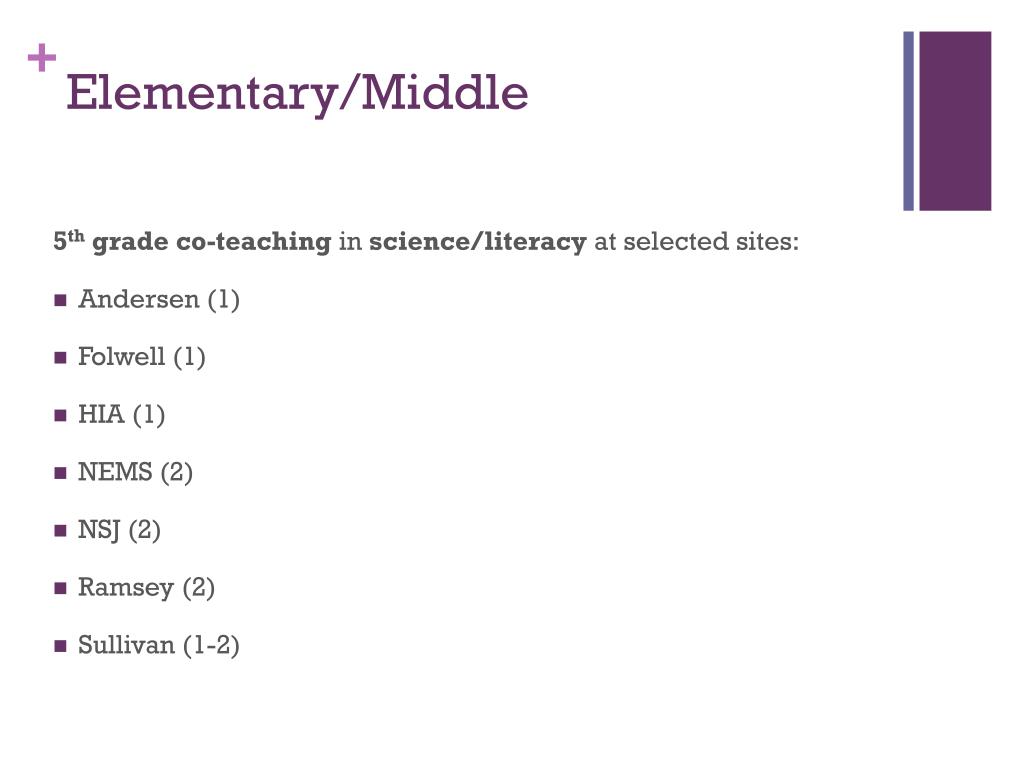Click the bold '5th grade co-teaching' text

pyautogui.click(x=192, y=241)
